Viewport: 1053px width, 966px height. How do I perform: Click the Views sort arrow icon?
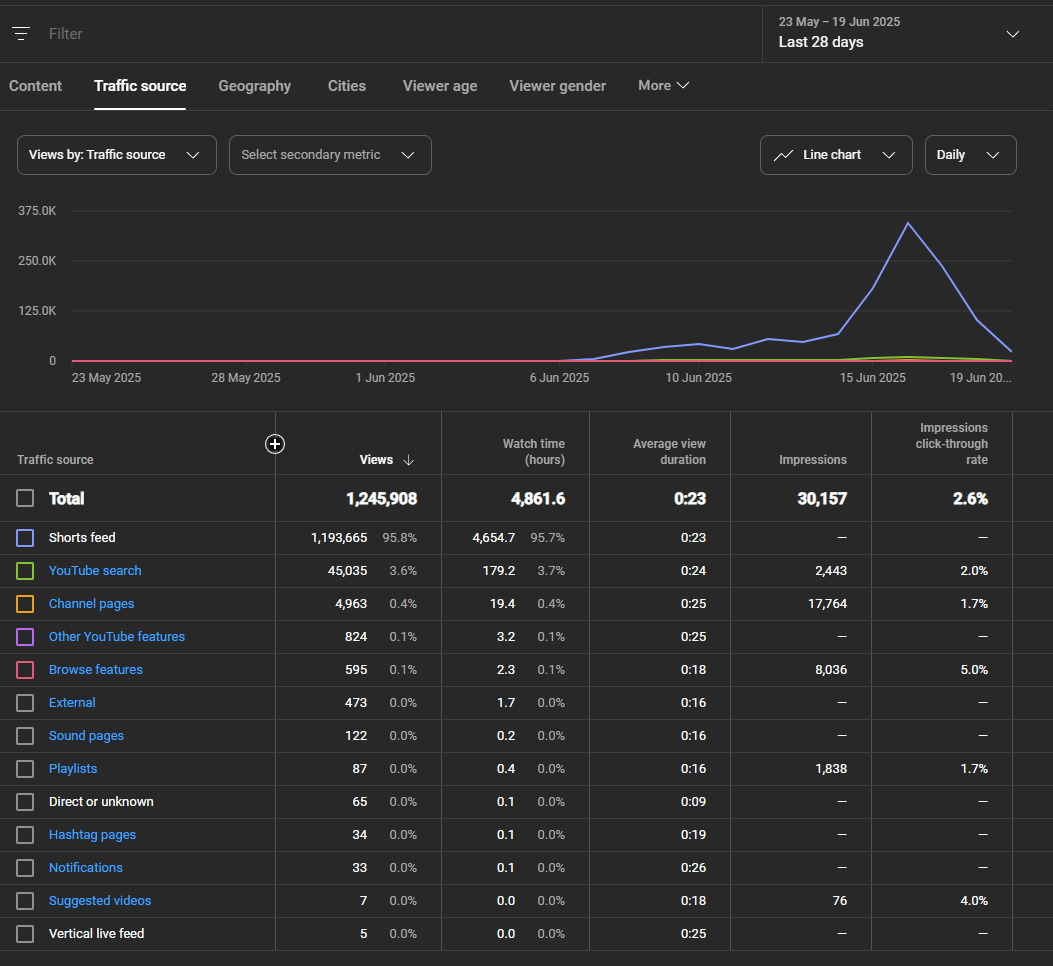[408, 460]
